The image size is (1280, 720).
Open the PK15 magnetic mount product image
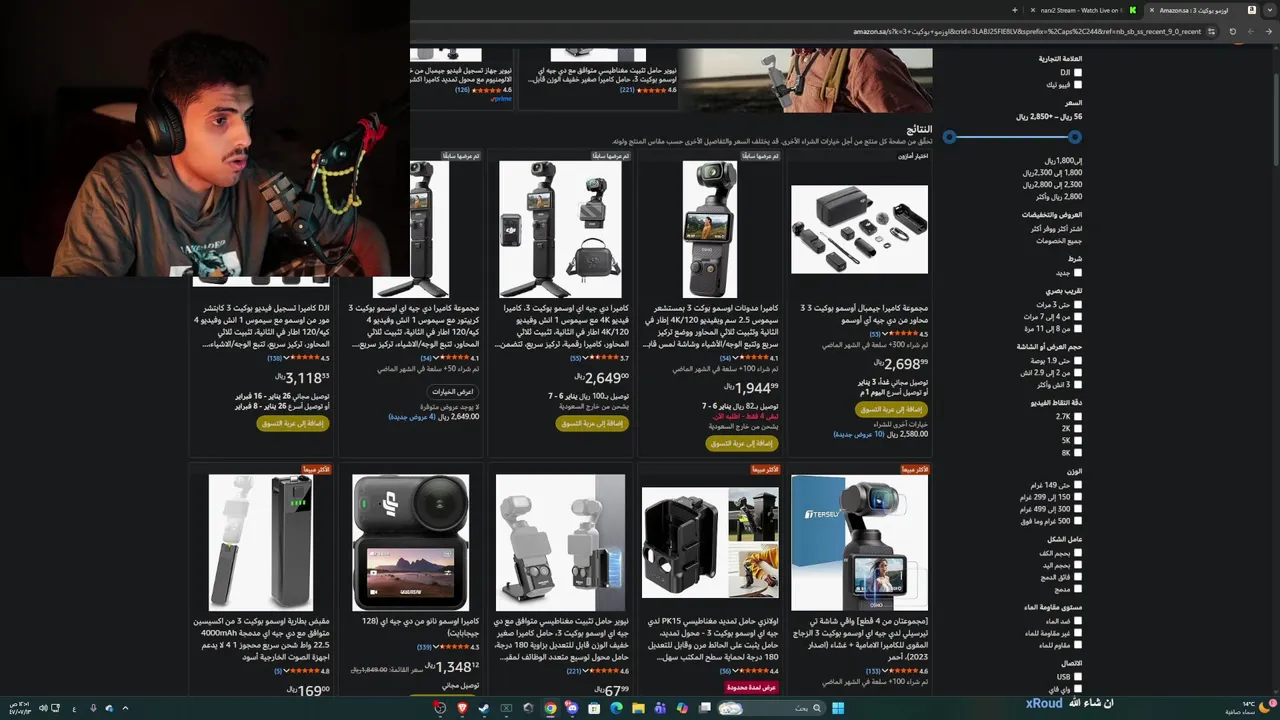point(710,542)
